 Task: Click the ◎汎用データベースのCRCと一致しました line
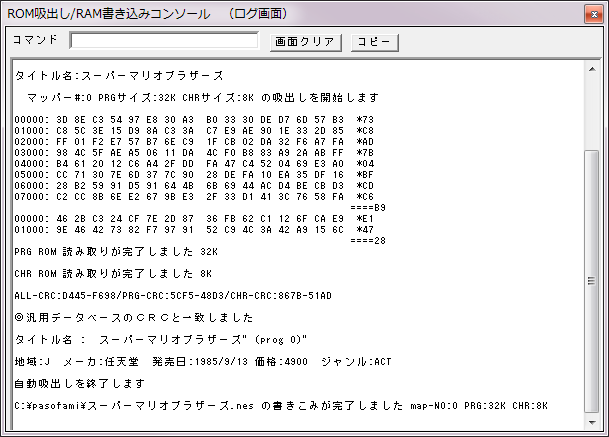pos(134,318)
